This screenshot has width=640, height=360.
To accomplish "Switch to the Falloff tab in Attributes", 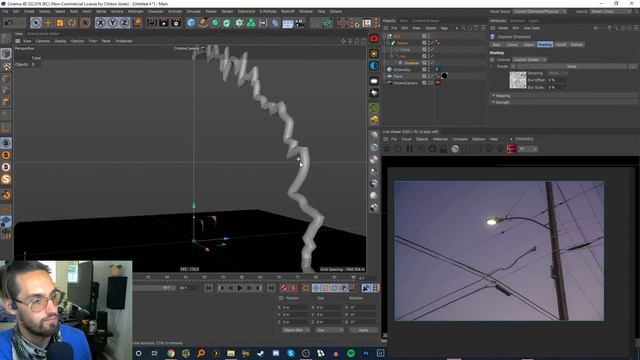I will click(x=561, y=44).
